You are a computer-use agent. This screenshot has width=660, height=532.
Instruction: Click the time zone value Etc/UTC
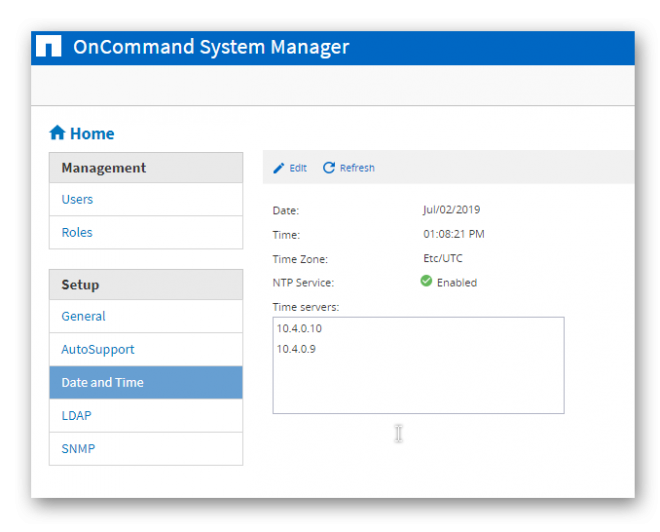[443, 258]
